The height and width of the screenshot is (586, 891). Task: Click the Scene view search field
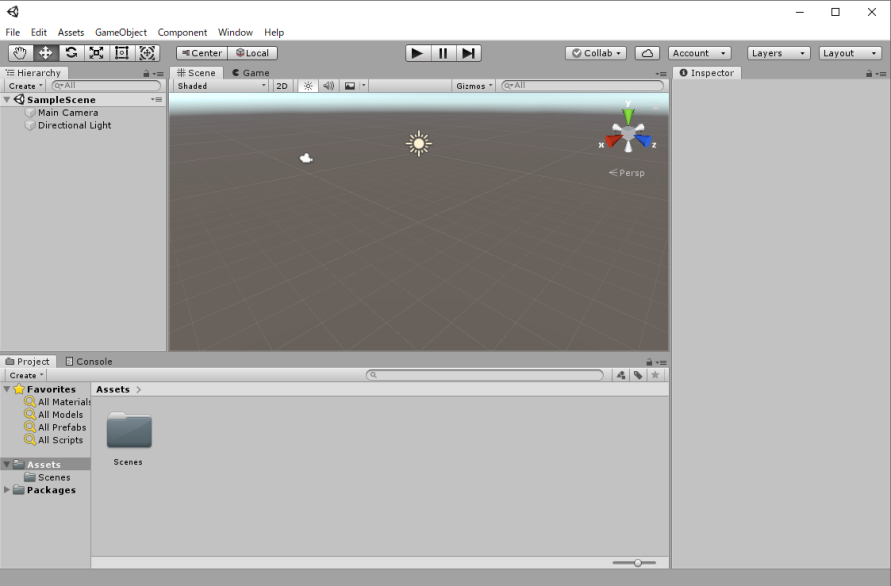pyautogui.click(x=582, y=85)
